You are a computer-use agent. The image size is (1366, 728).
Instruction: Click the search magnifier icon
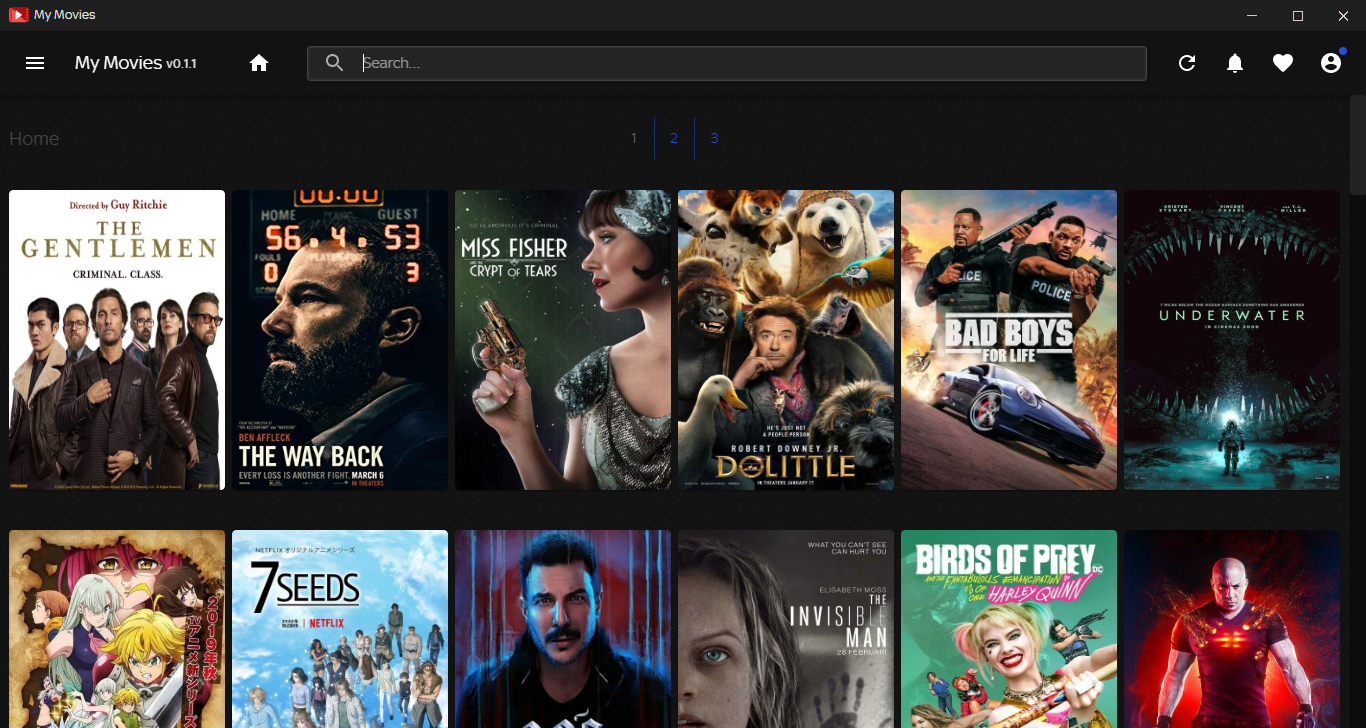point(334,62)
